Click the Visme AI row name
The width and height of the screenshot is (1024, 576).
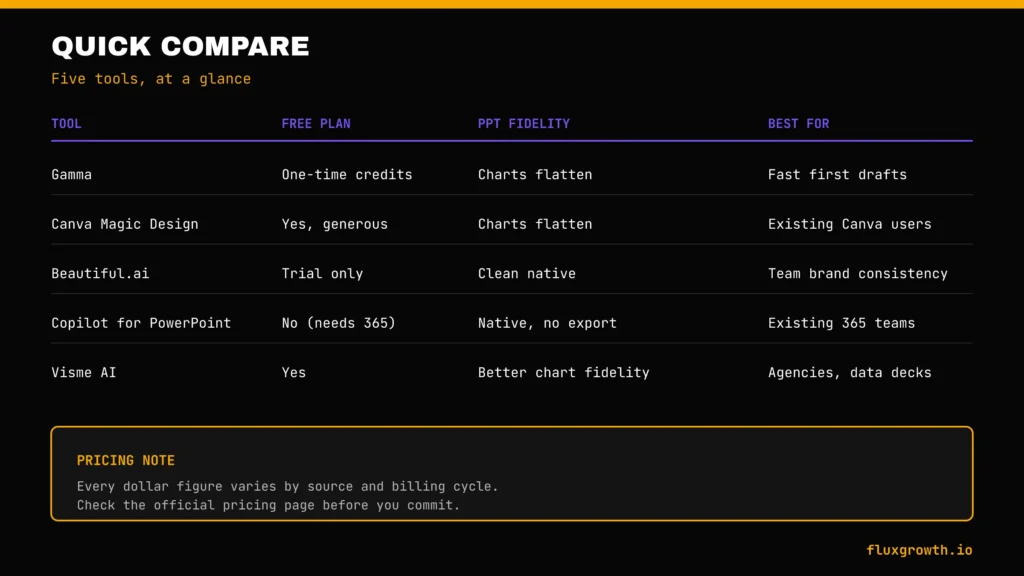pos(84,372)
